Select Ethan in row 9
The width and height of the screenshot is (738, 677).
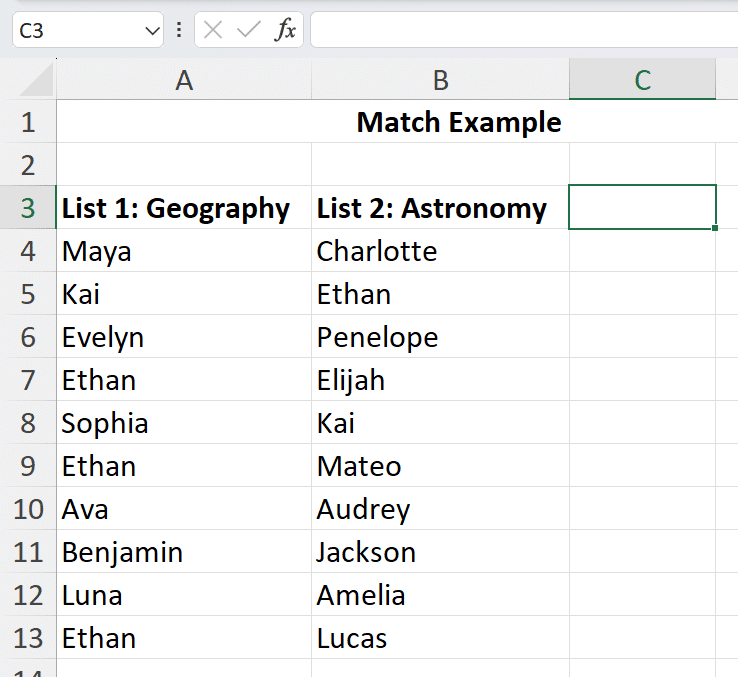tap(184, 466)
